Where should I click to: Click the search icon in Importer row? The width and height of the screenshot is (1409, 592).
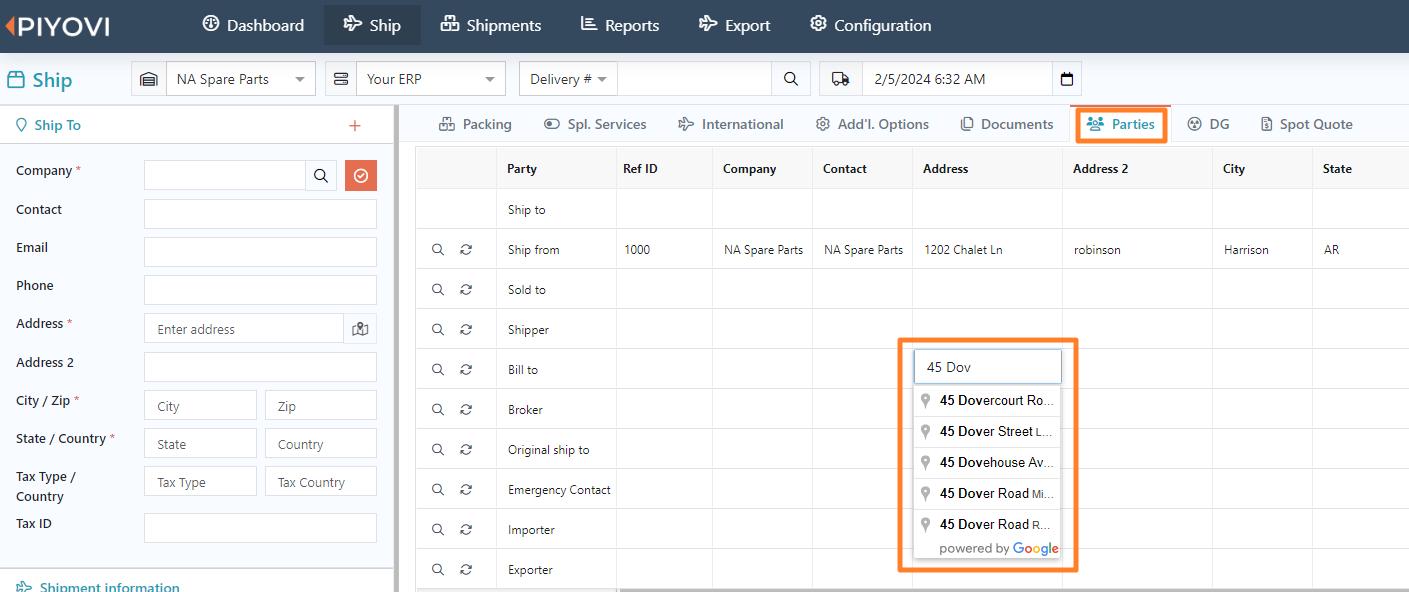click(x=438, y=529)
